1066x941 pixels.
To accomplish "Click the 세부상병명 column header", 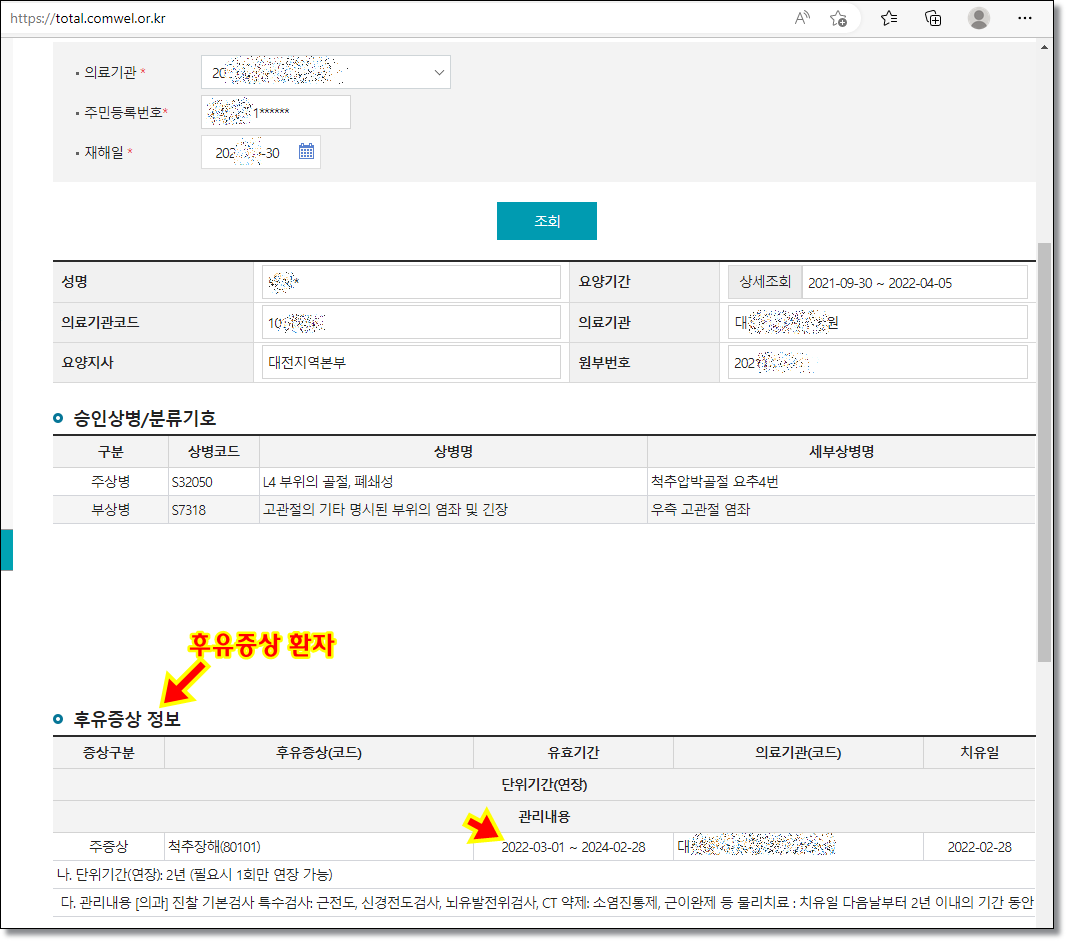I will point(842,451).
